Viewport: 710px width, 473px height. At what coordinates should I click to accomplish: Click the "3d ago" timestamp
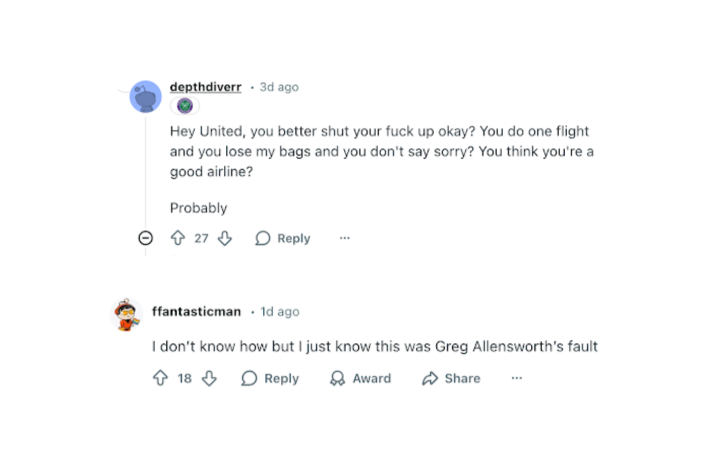coord(279,87)
